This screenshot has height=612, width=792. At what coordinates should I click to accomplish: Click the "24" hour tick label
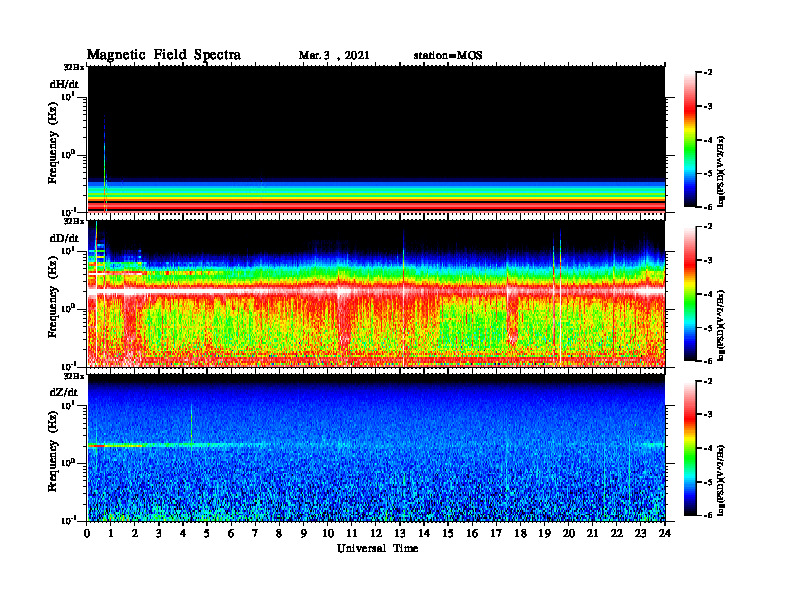(664, 533)
